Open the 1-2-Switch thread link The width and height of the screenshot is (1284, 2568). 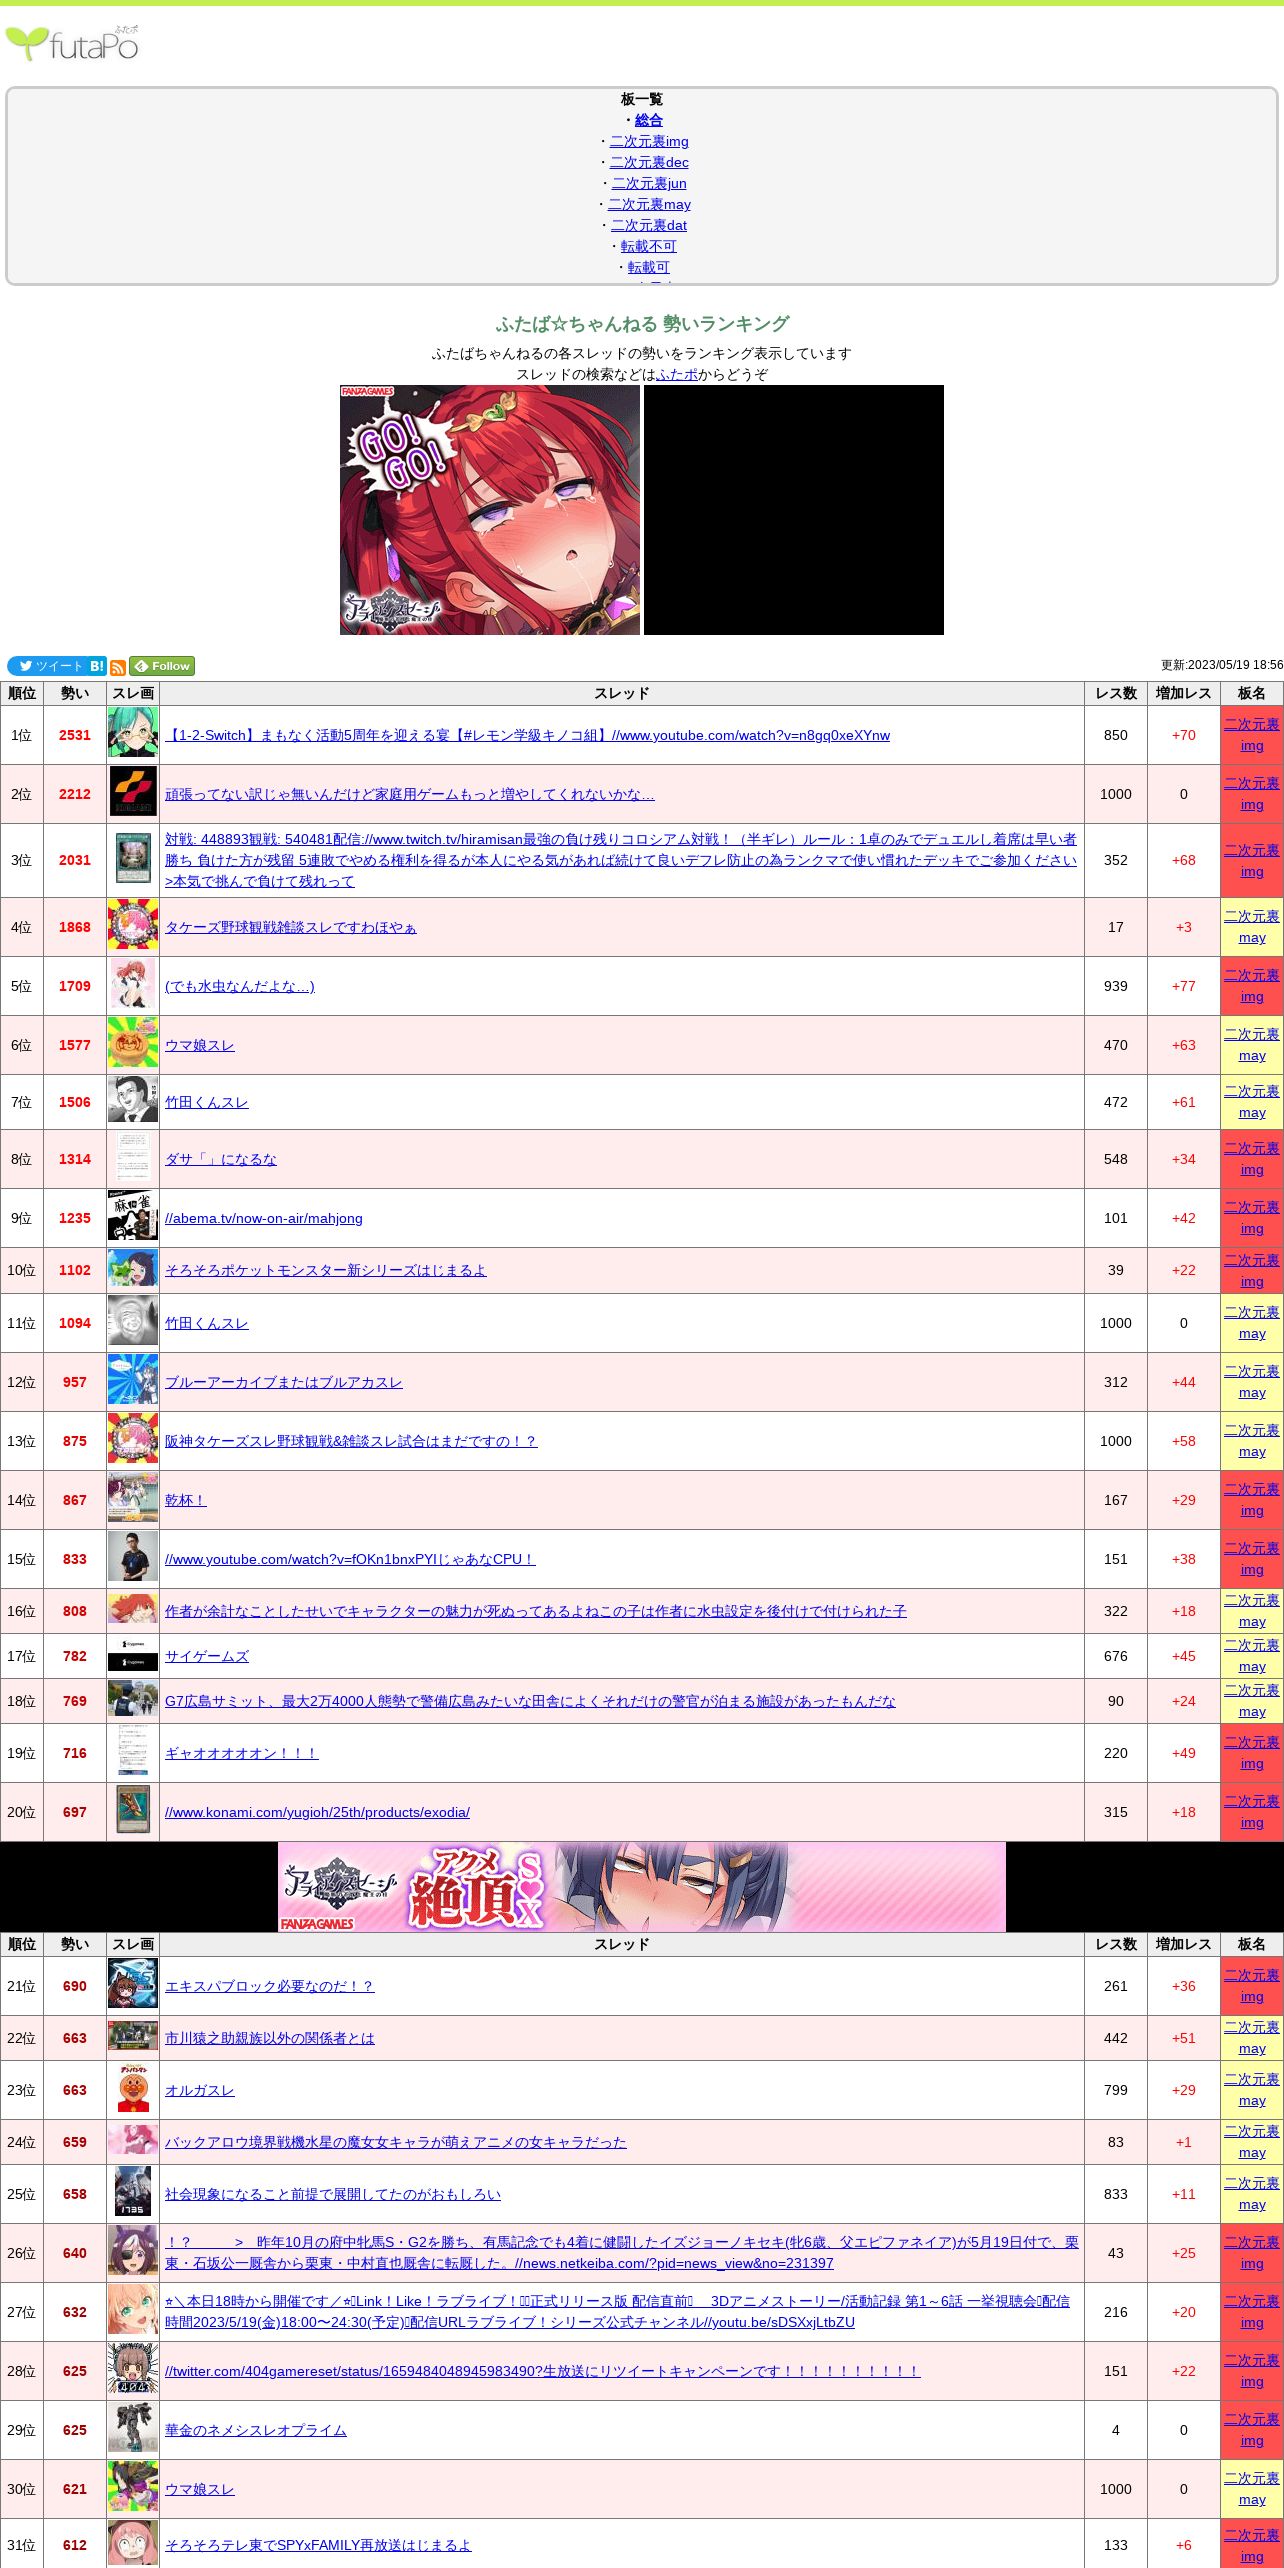click(527, 735)
